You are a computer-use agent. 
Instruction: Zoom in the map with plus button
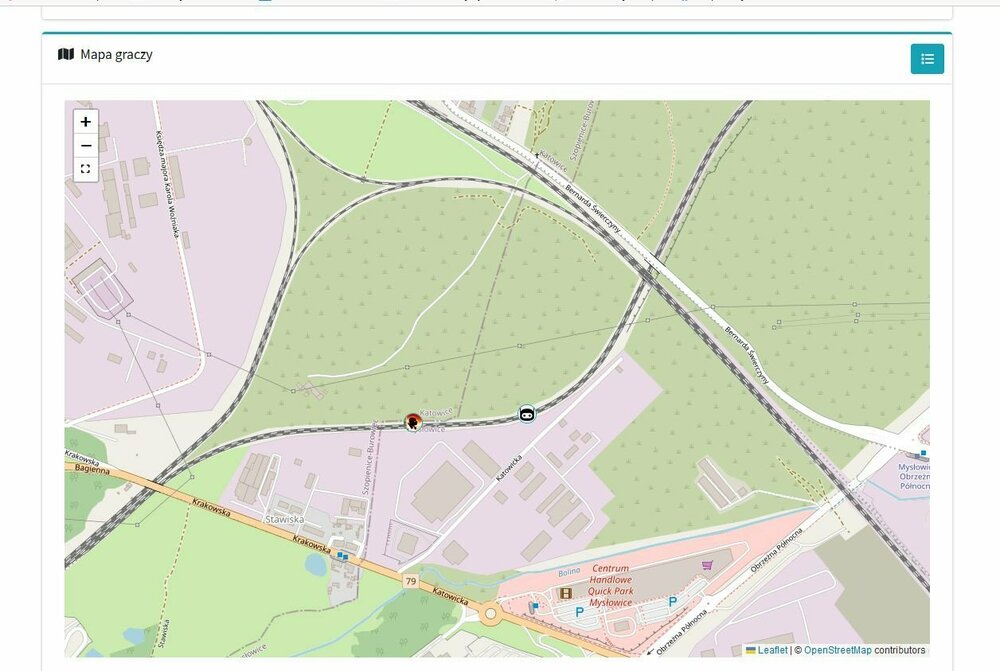(x=85, y=121)
